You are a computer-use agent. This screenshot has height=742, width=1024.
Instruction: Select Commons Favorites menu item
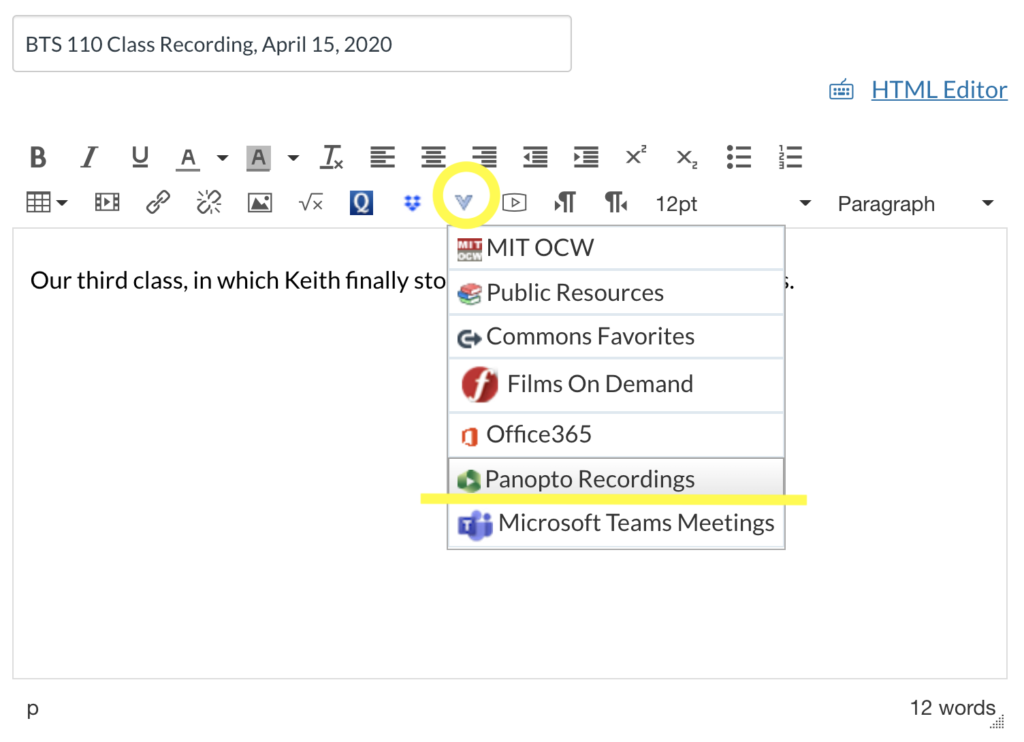click(x=616, y=337)
